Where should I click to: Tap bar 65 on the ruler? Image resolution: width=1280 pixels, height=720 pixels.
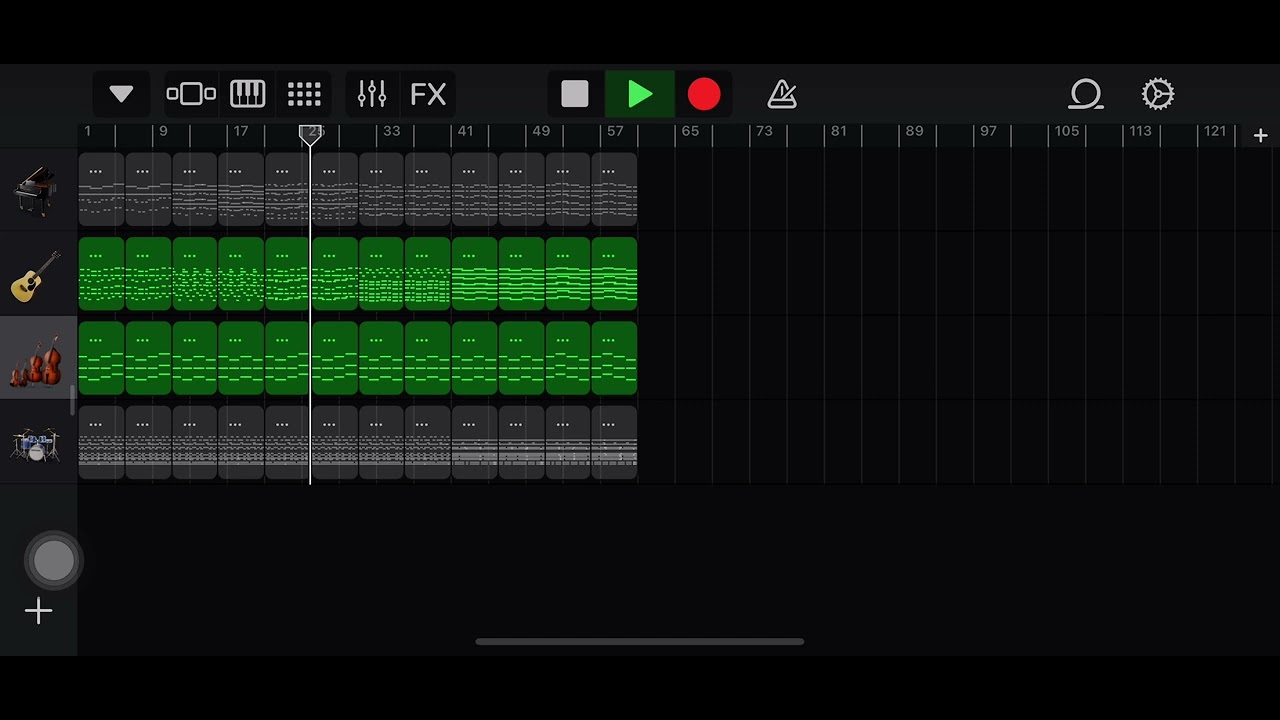(x=690, y=132)
